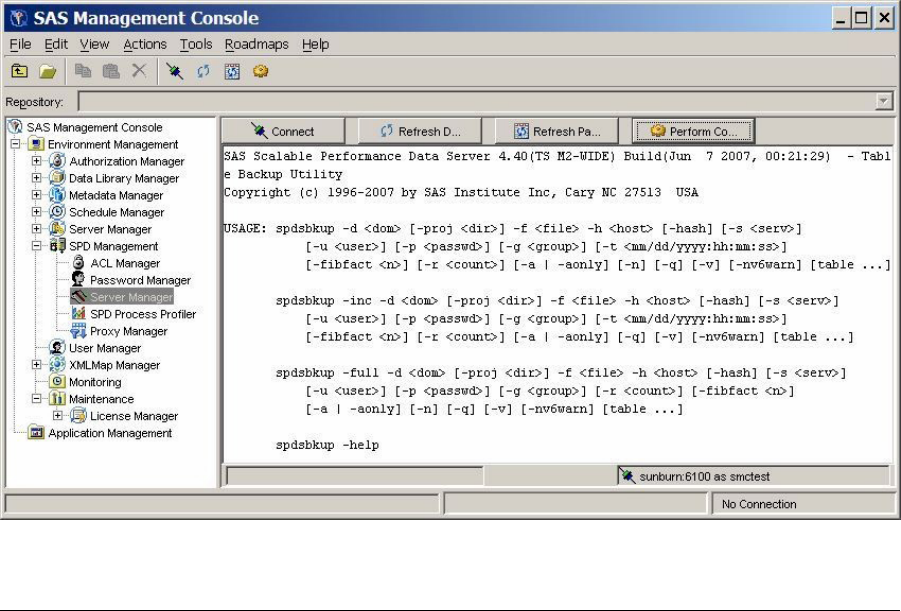Click the Connect button
This screenshot has width=901, height=611.
[x=283, y=131]
